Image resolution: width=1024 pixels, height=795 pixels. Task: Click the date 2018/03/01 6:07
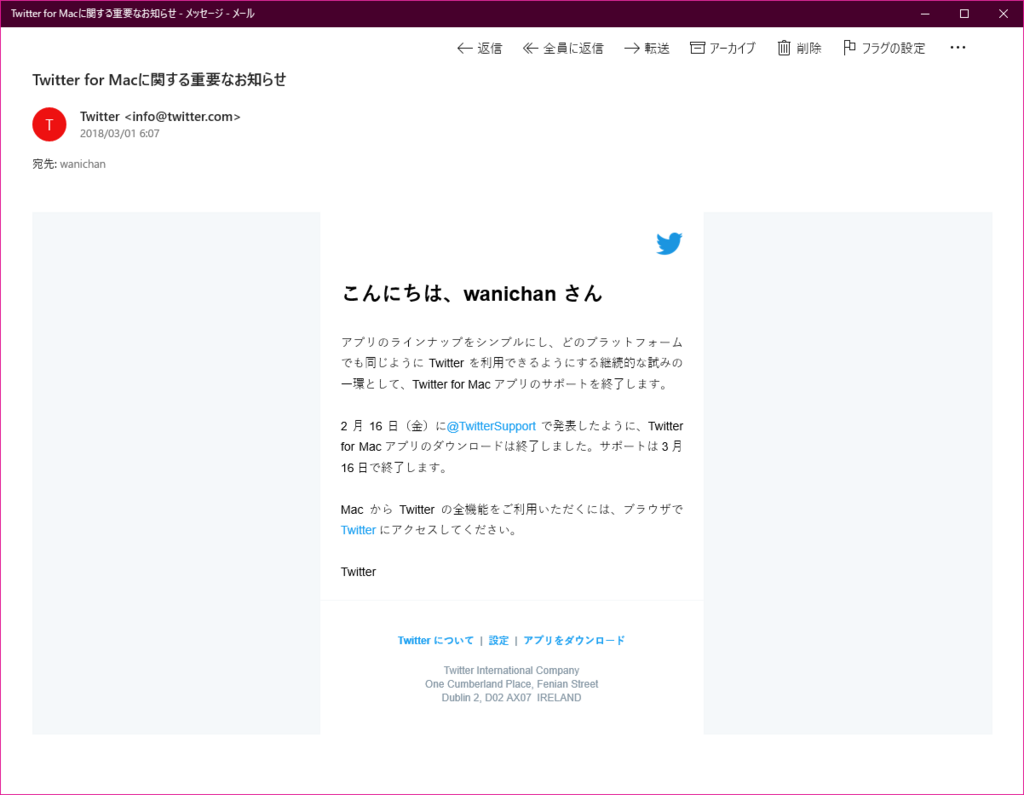[120, 133]
